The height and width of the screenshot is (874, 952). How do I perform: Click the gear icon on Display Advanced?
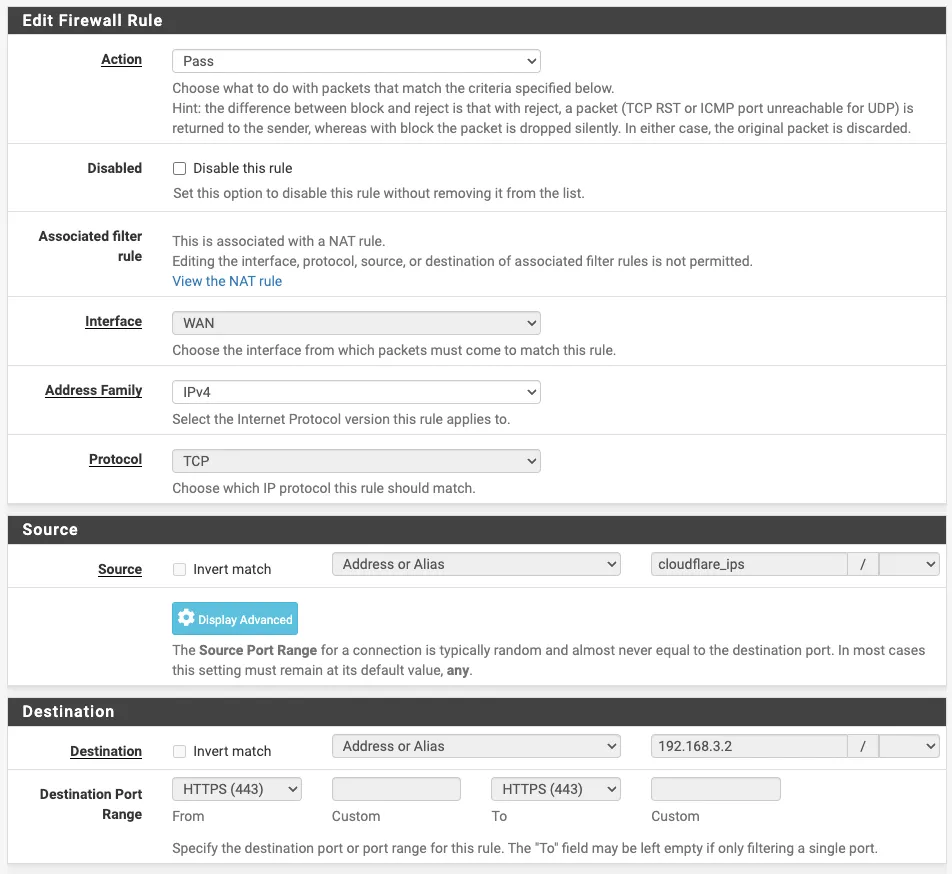186,618
